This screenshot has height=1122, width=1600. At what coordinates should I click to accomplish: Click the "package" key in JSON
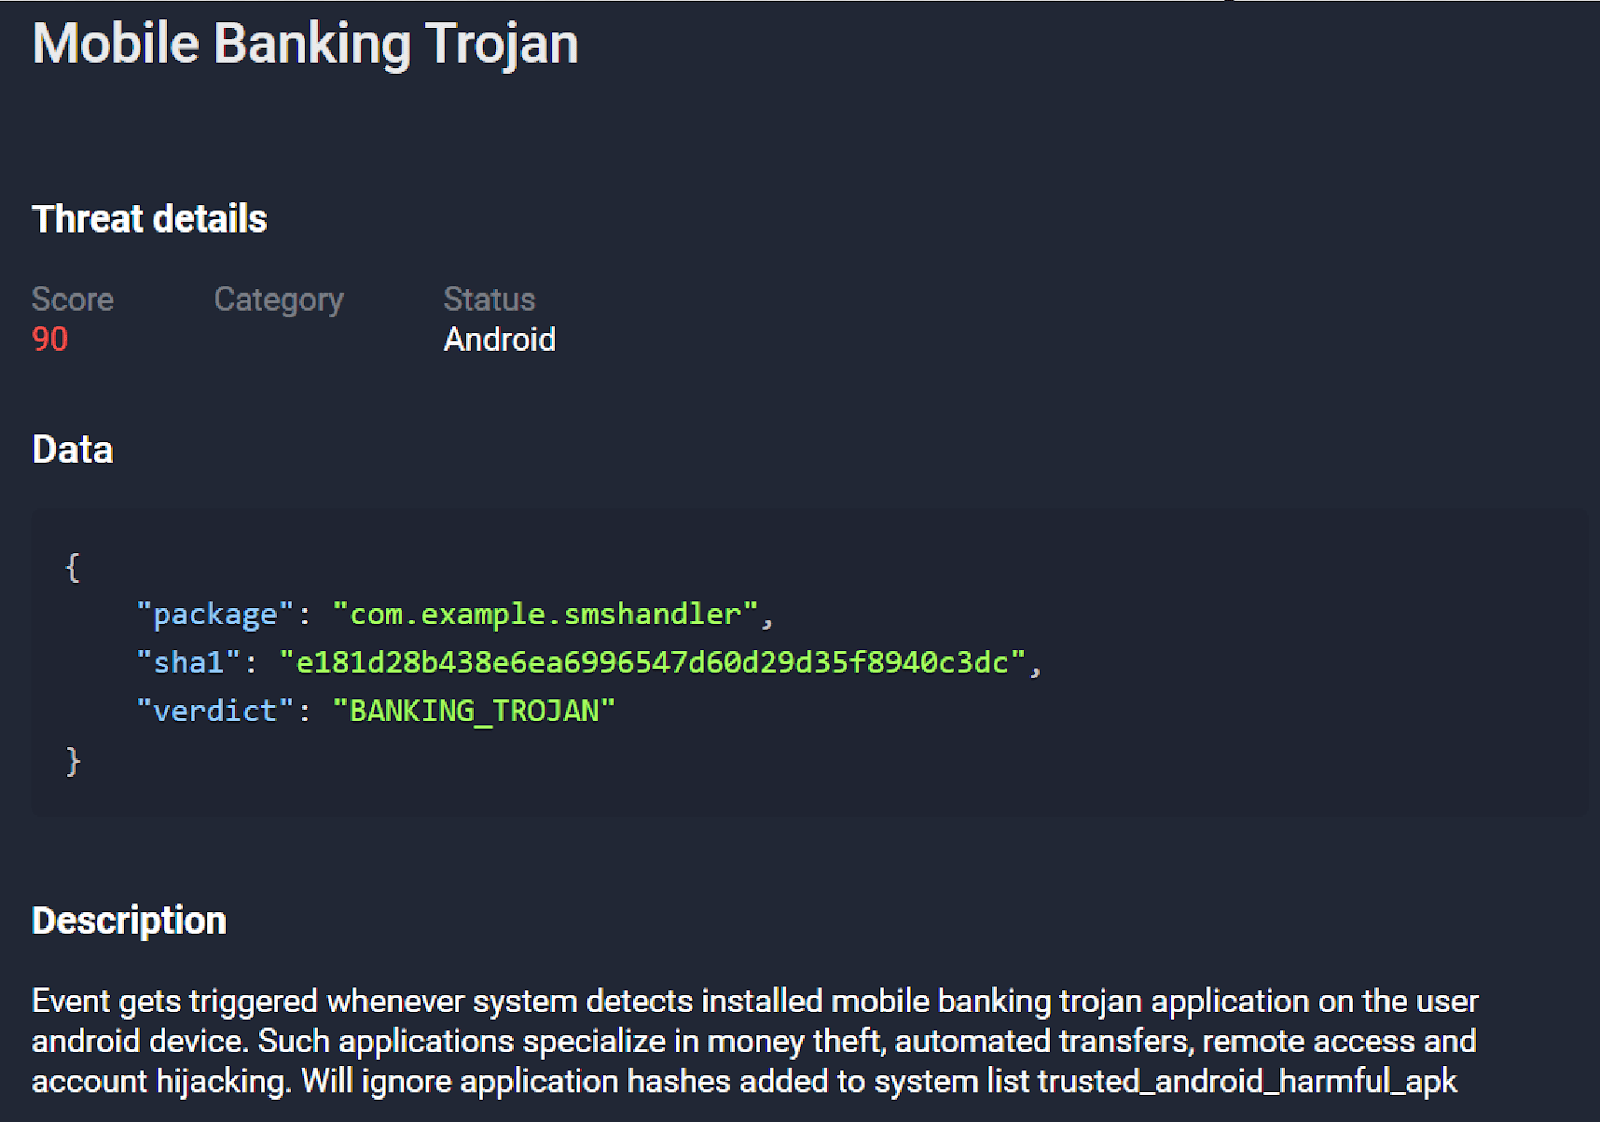point(215,614)
